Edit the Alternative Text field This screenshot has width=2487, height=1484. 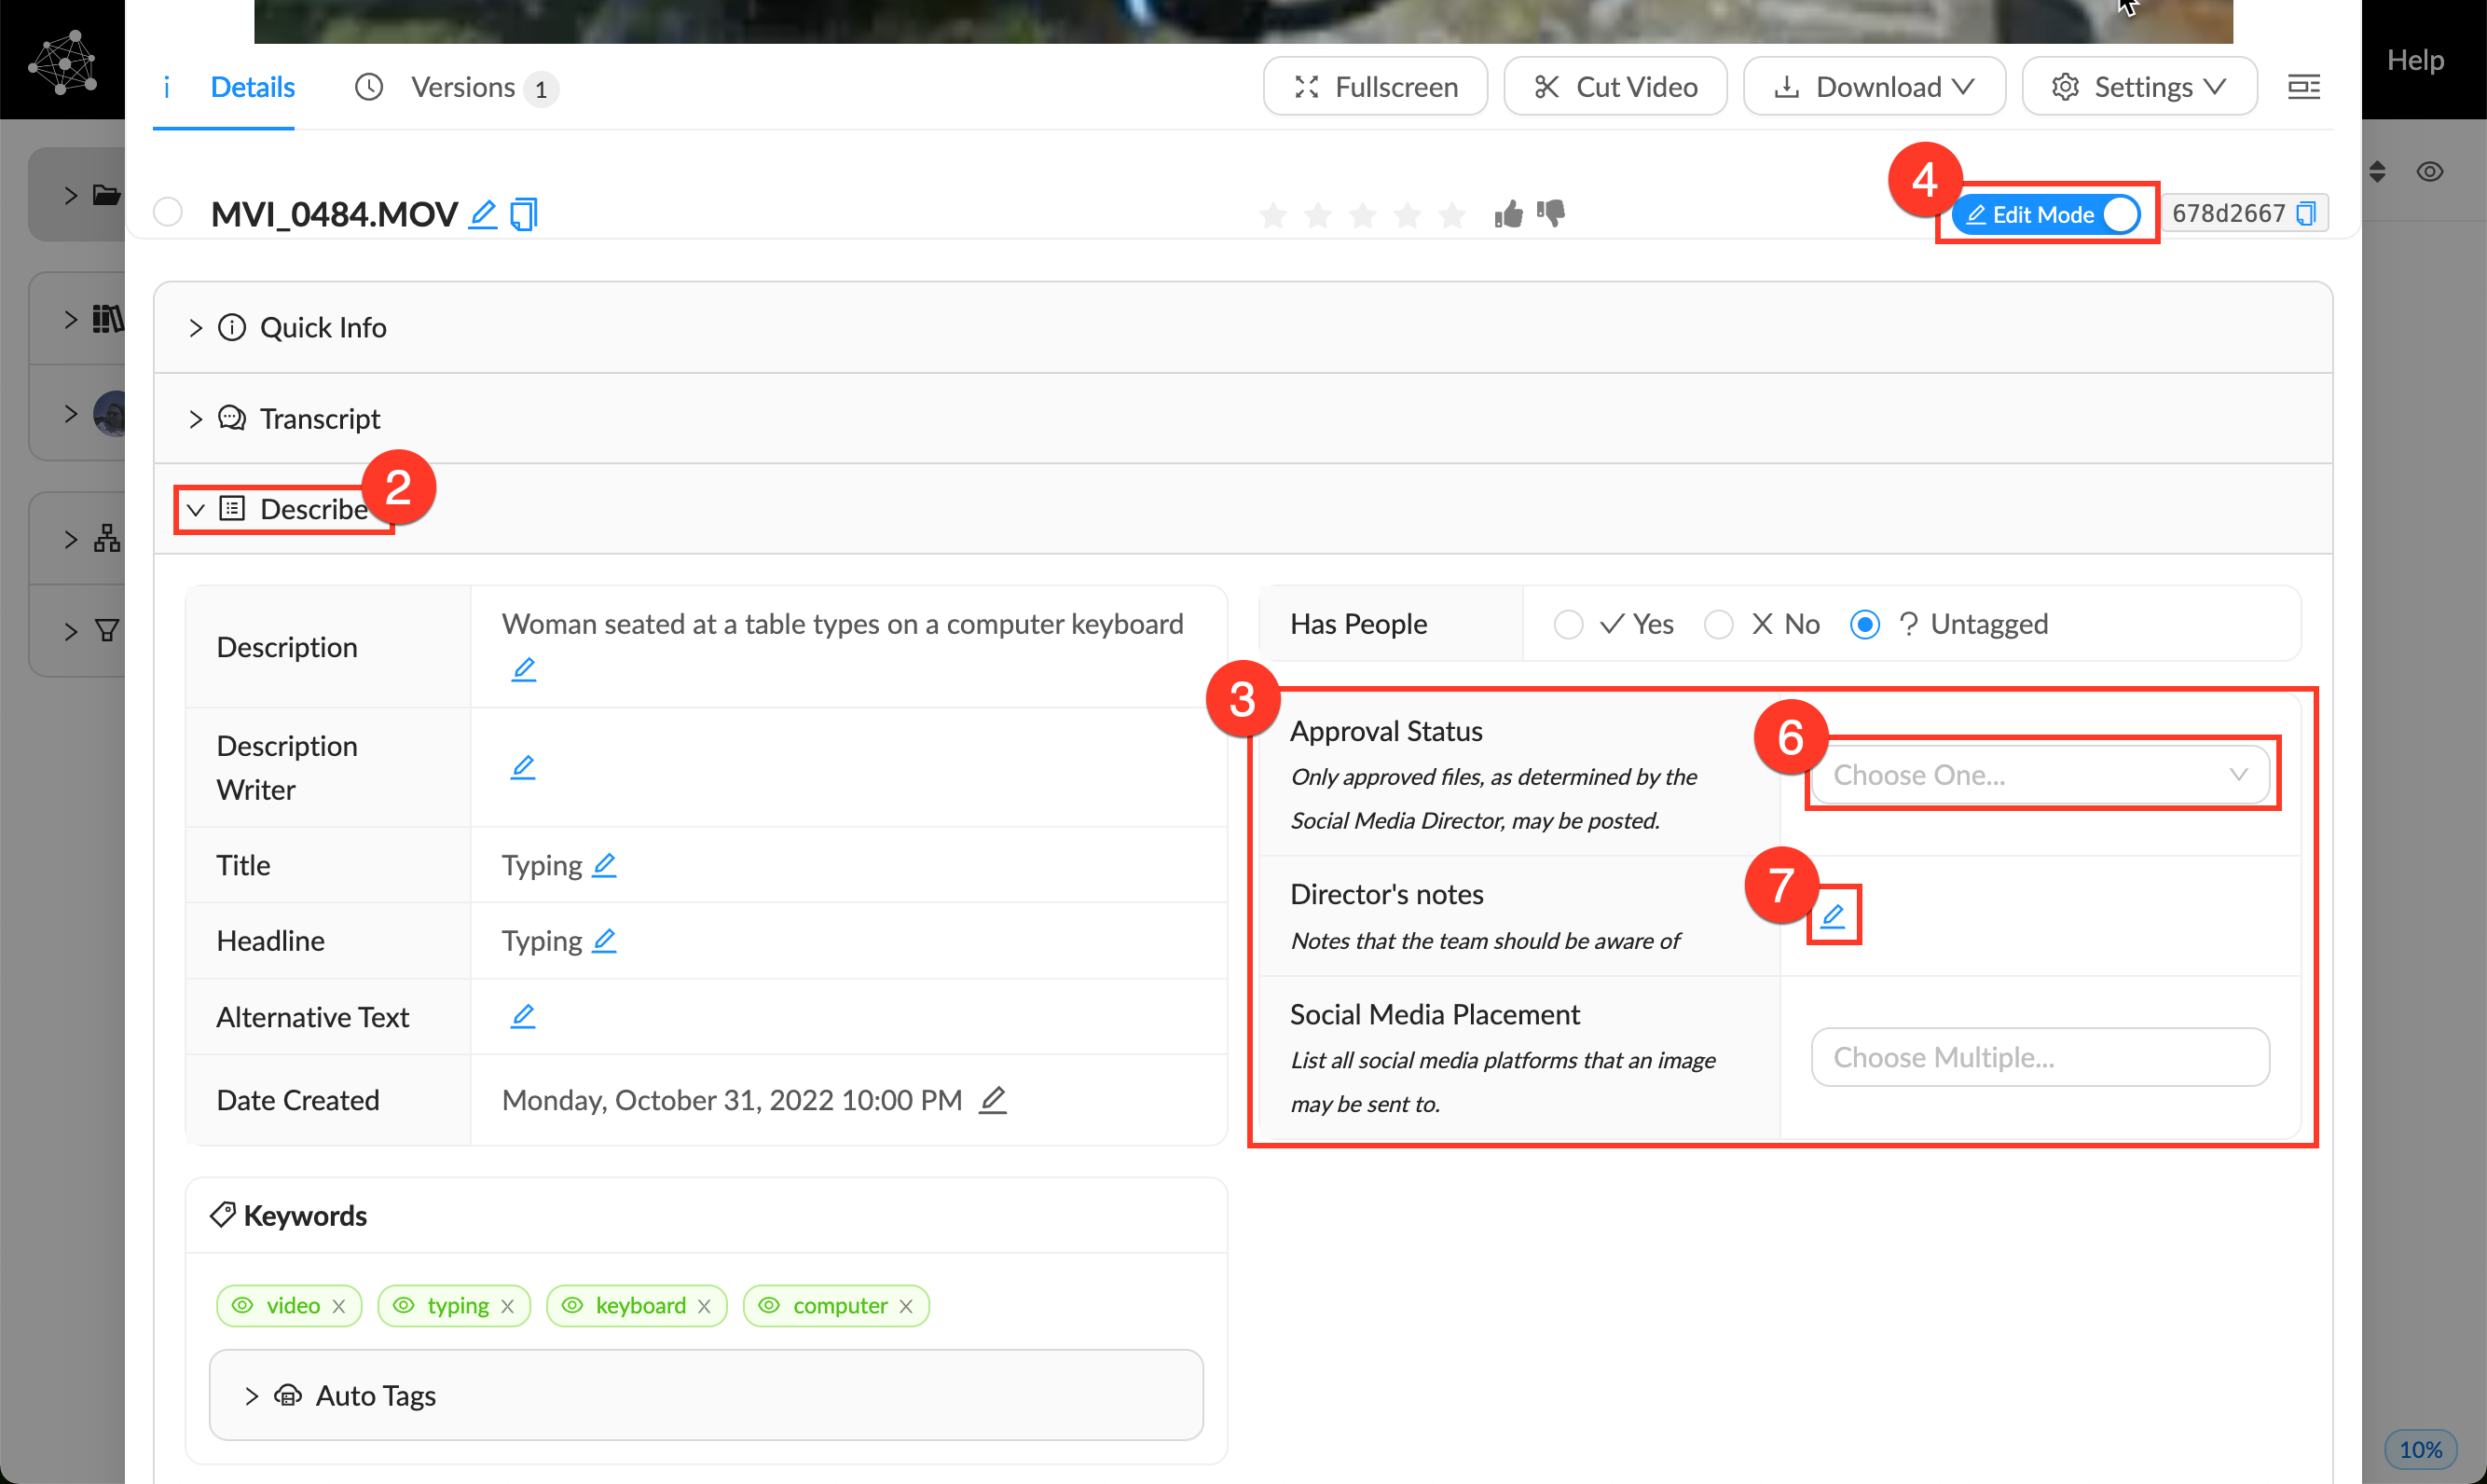click(522, 1016)
